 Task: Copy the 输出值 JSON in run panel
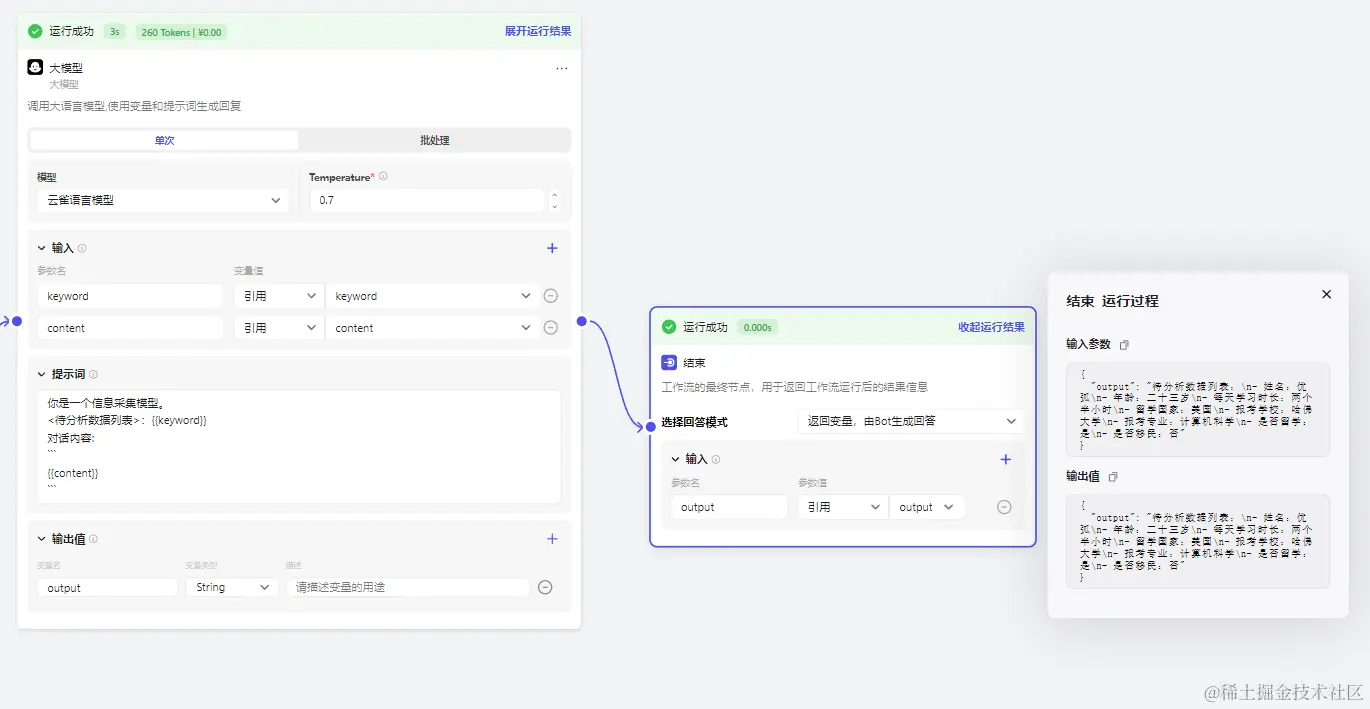(1113, 477)
